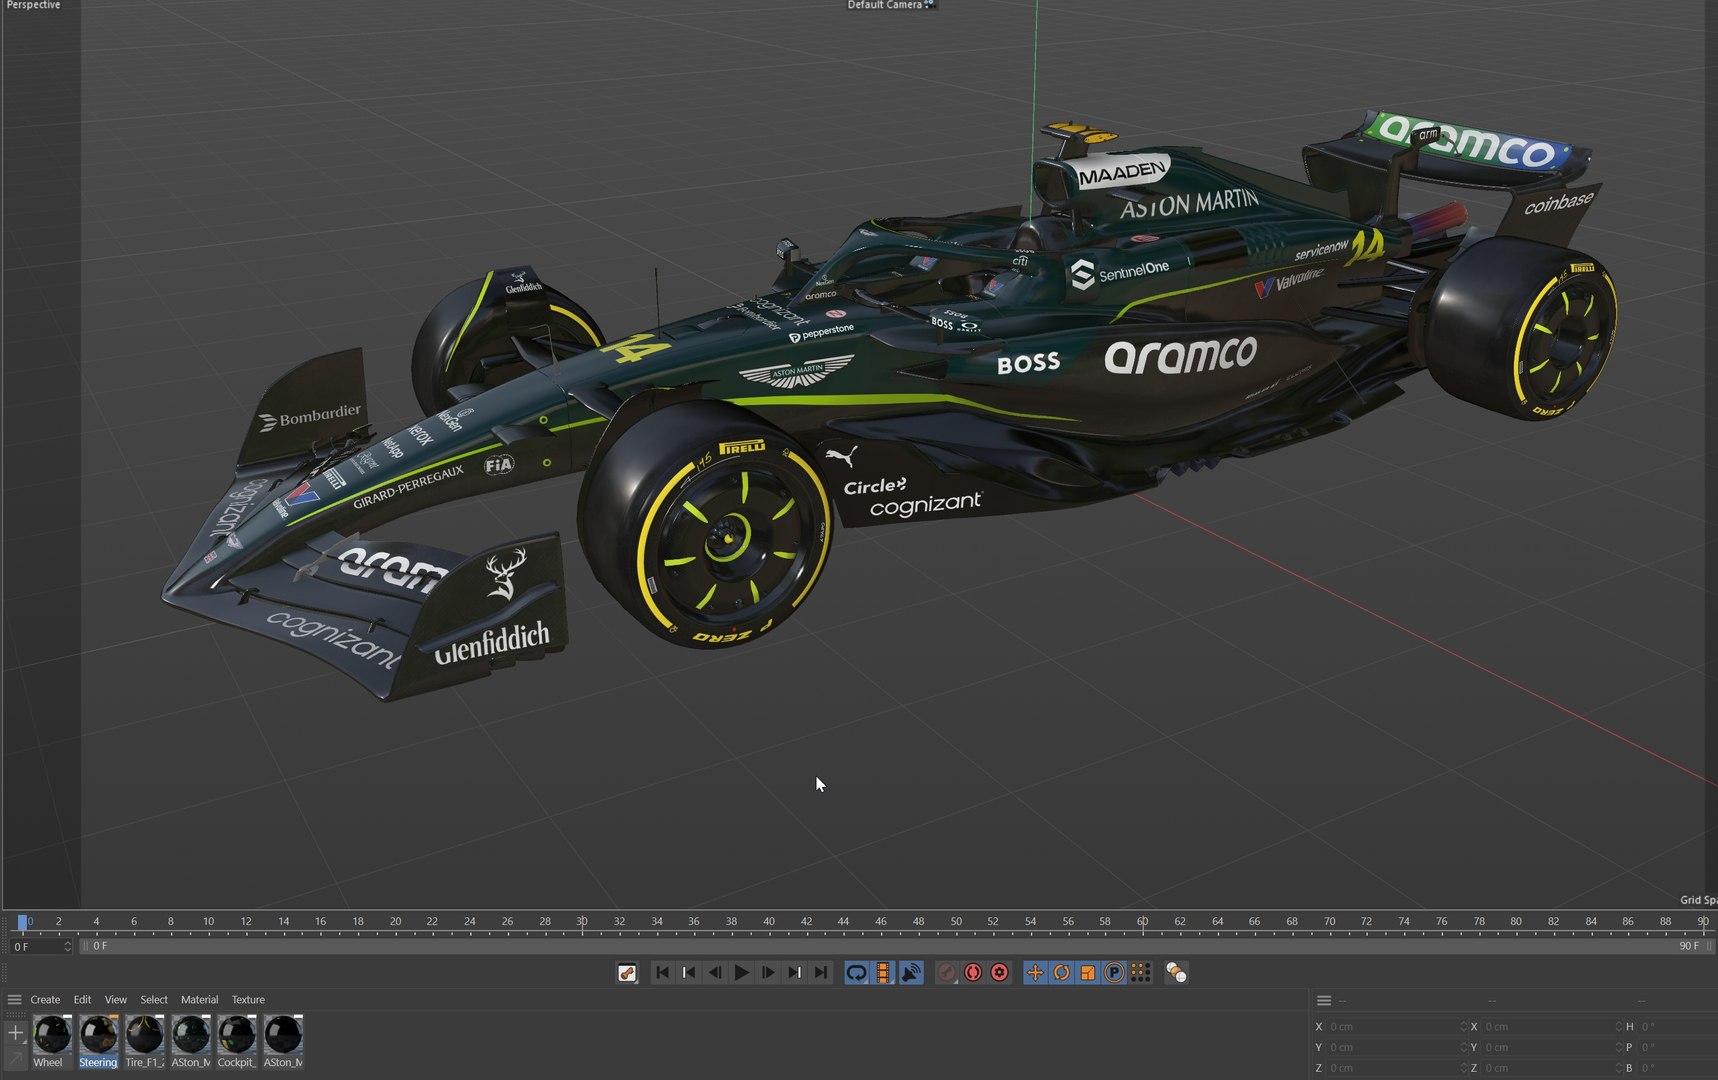Play the animation forward
Image resolution: width=1718 pixels, height=1080 pixels.
tap(741, 972)
